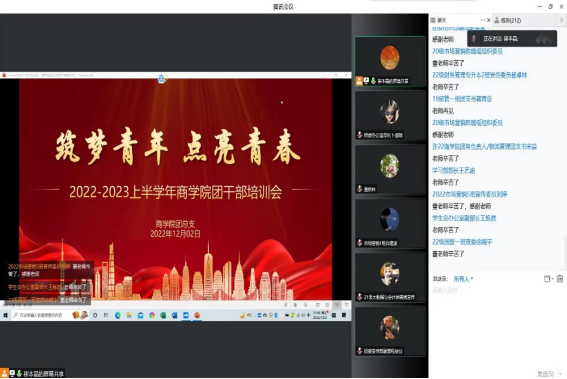Open the 发送至 所有人 recipient dropdown
Viewport: 567px width, 379px height.
pos(463,279)
